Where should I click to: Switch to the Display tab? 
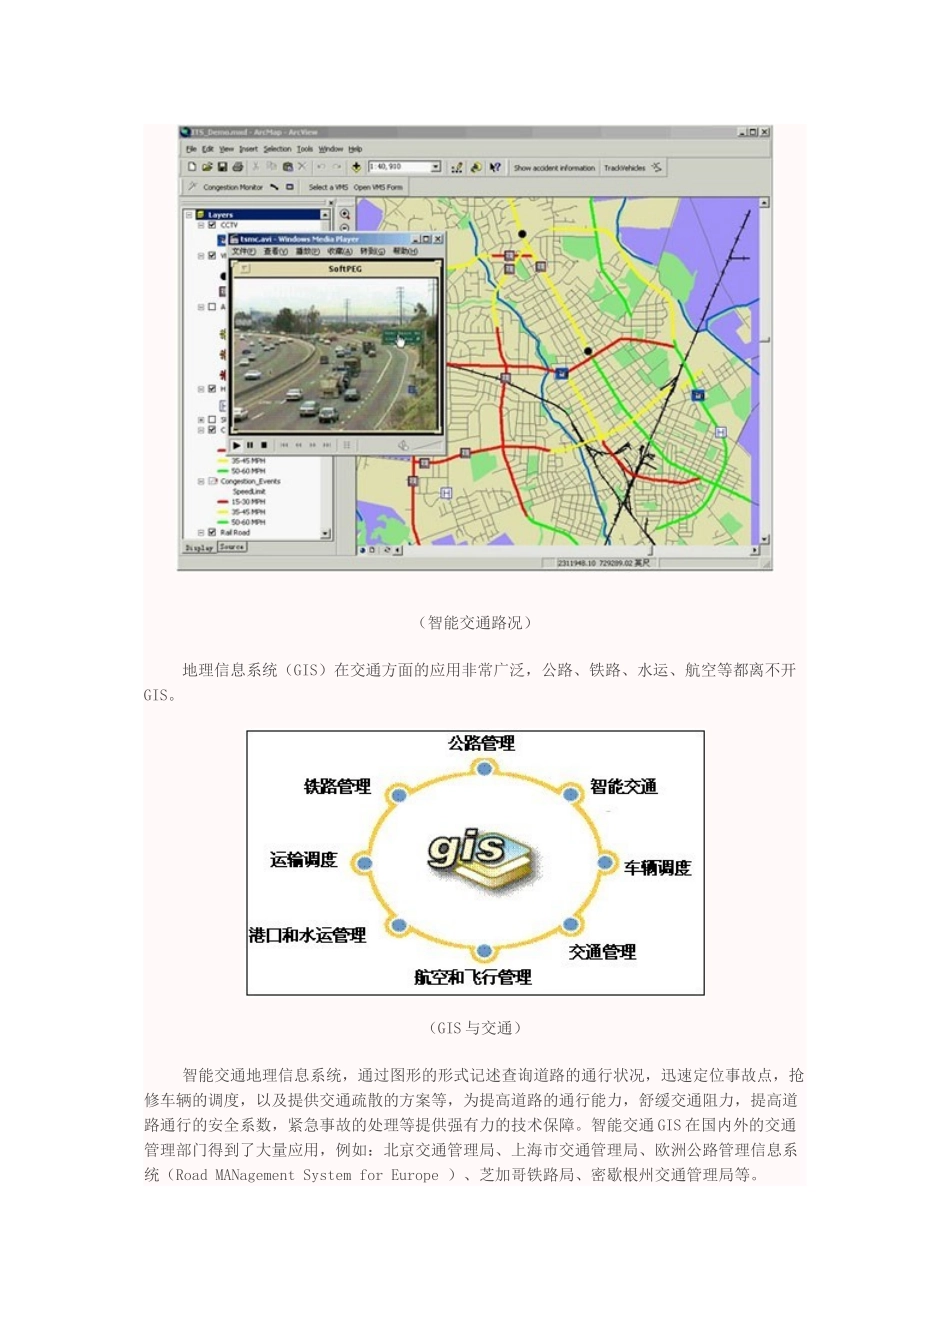point(199,548)
